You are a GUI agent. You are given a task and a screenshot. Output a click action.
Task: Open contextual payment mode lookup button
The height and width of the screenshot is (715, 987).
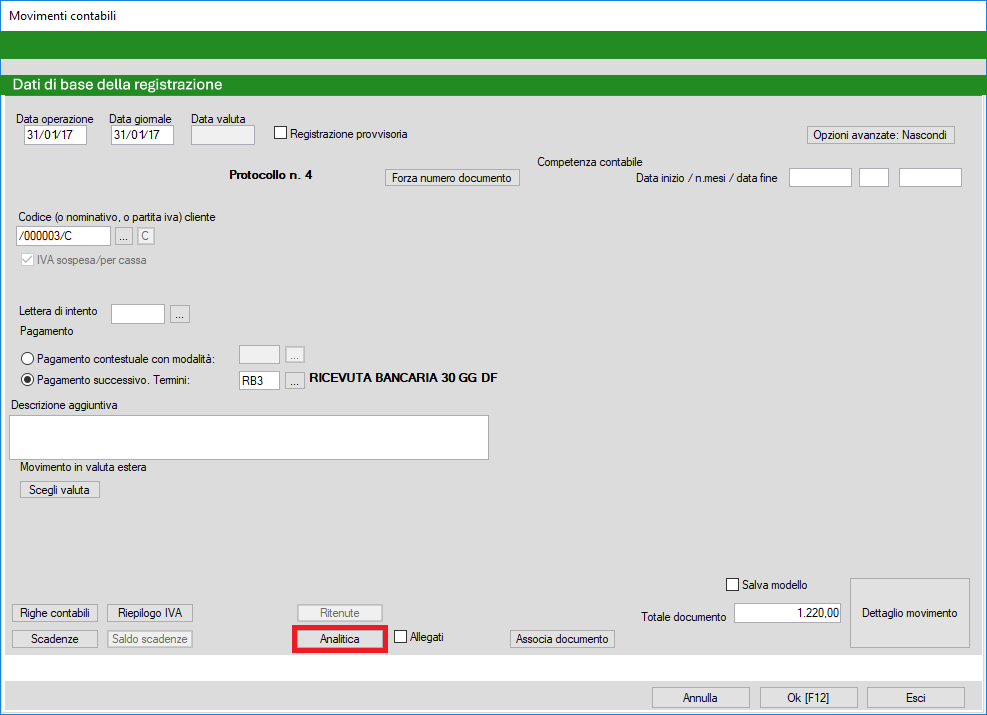[295, 355]
